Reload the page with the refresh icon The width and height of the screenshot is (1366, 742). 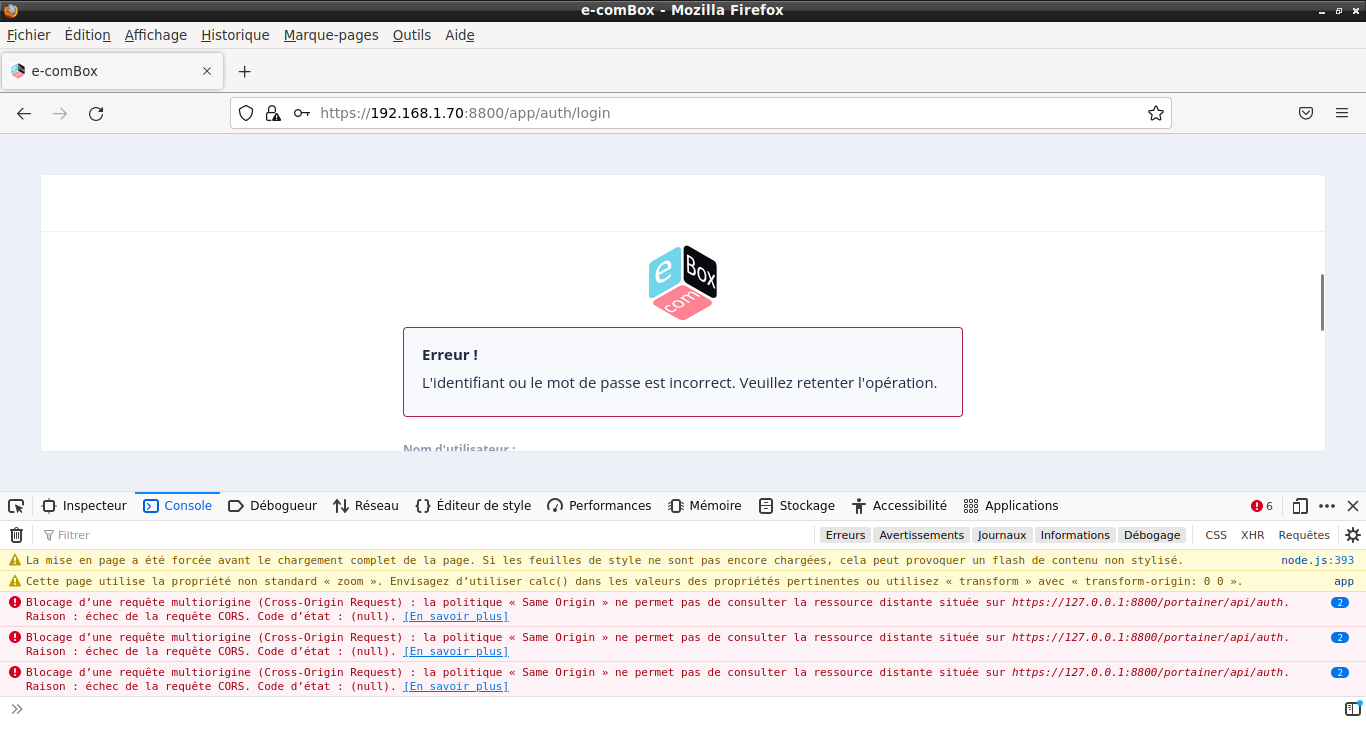click(96, 113)
